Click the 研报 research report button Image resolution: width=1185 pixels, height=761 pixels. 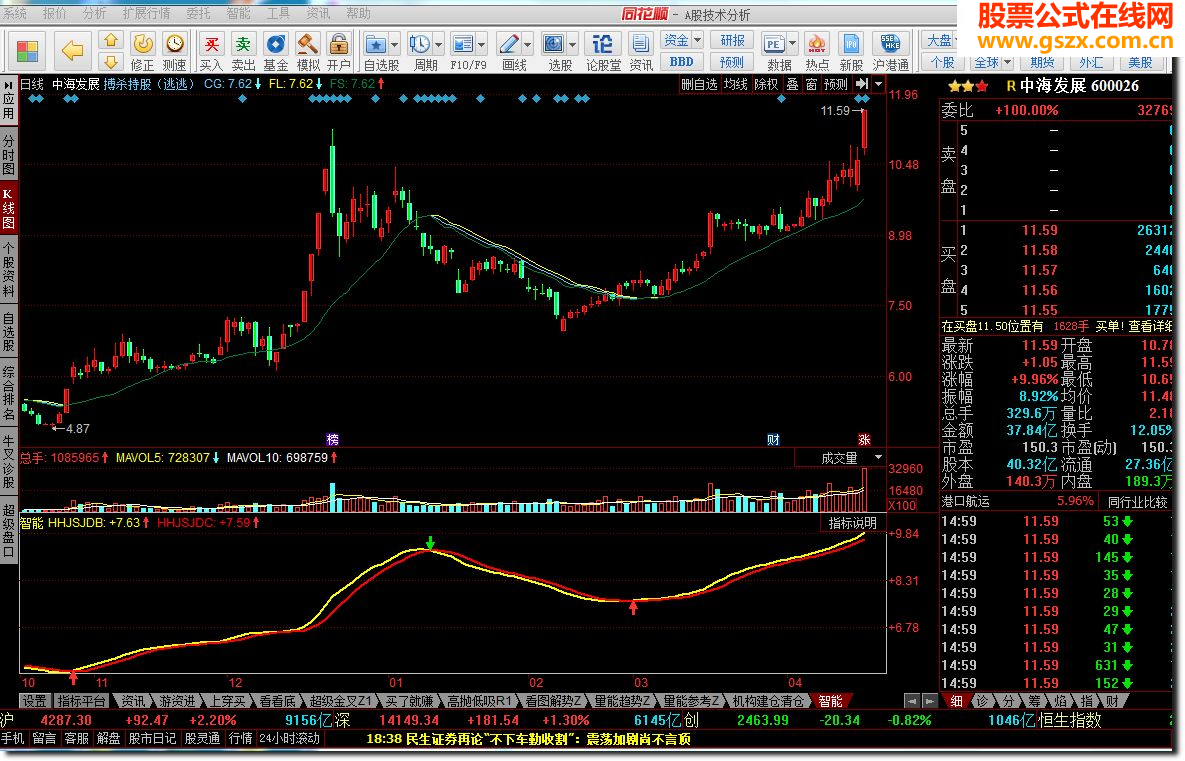tap(732, 40)
